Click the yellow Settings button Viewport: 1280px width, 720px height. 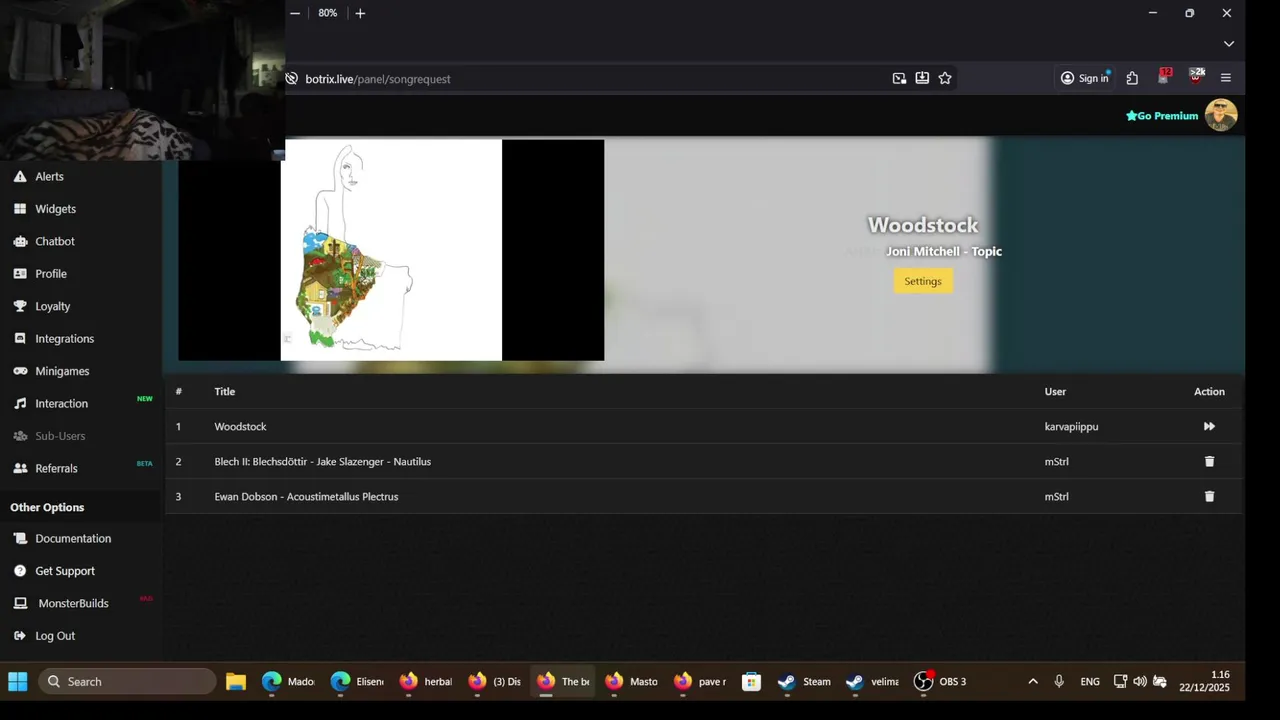coord(923,281)
